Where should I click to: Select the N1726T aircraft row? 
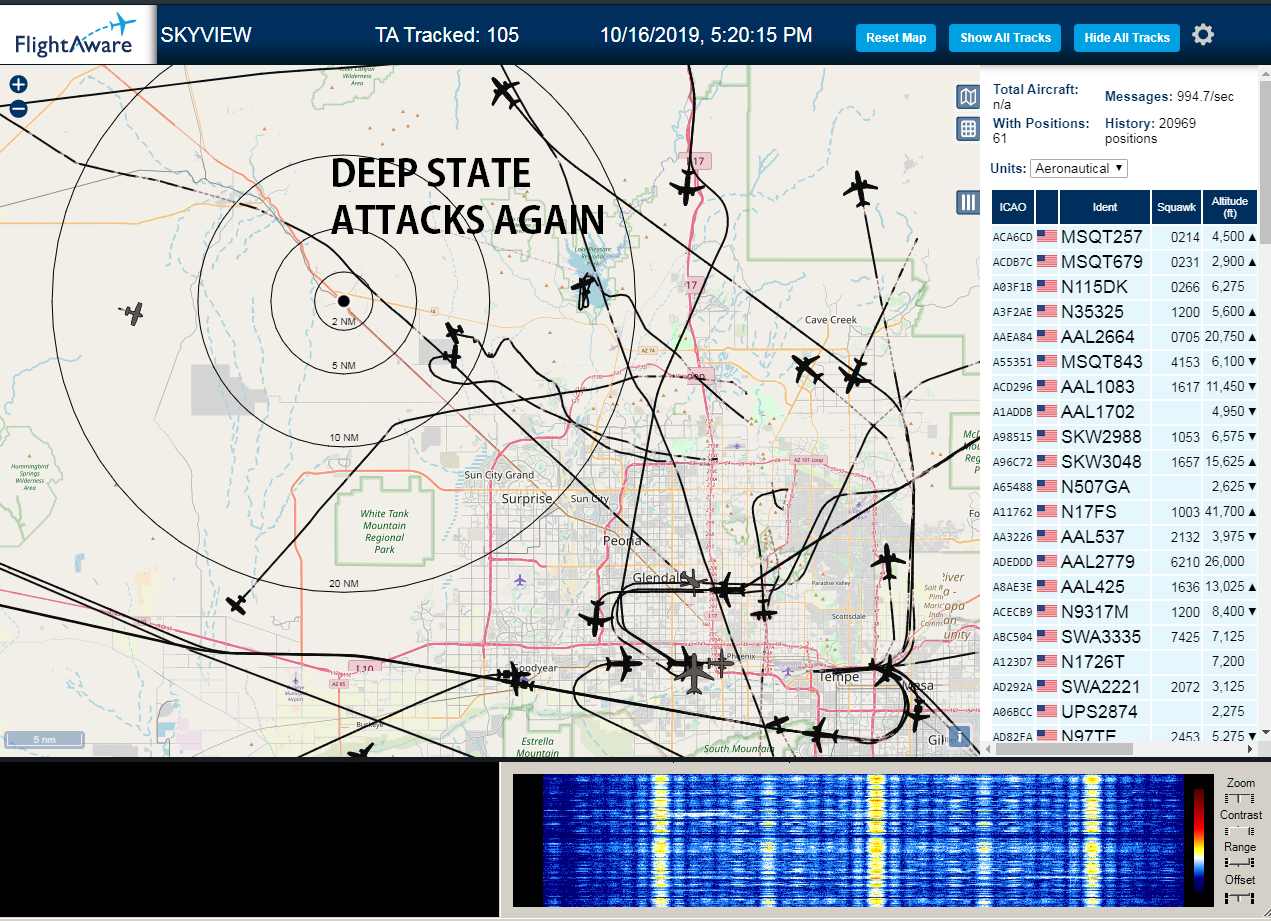pos(1125,662)
